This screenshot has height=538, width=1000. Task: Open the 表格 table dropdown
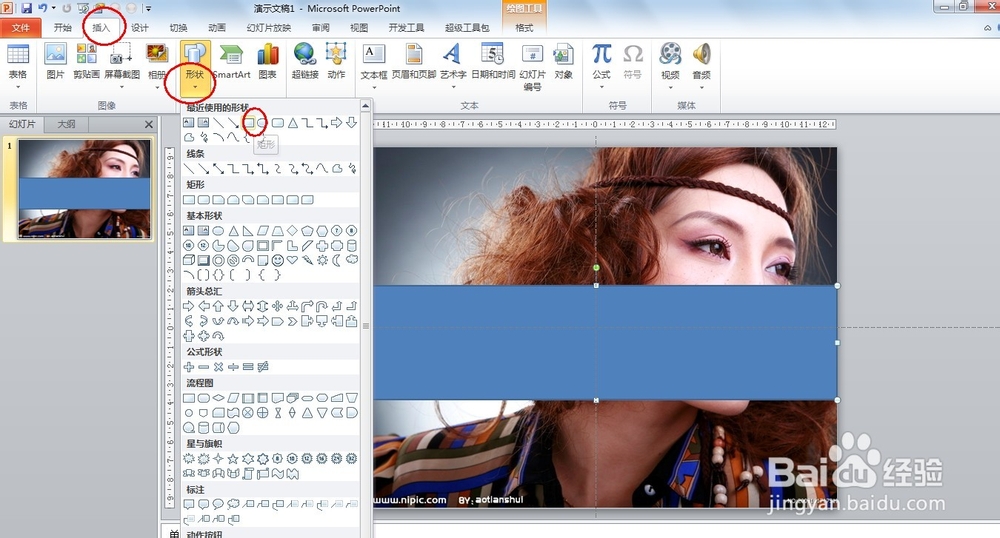point(18,86)
